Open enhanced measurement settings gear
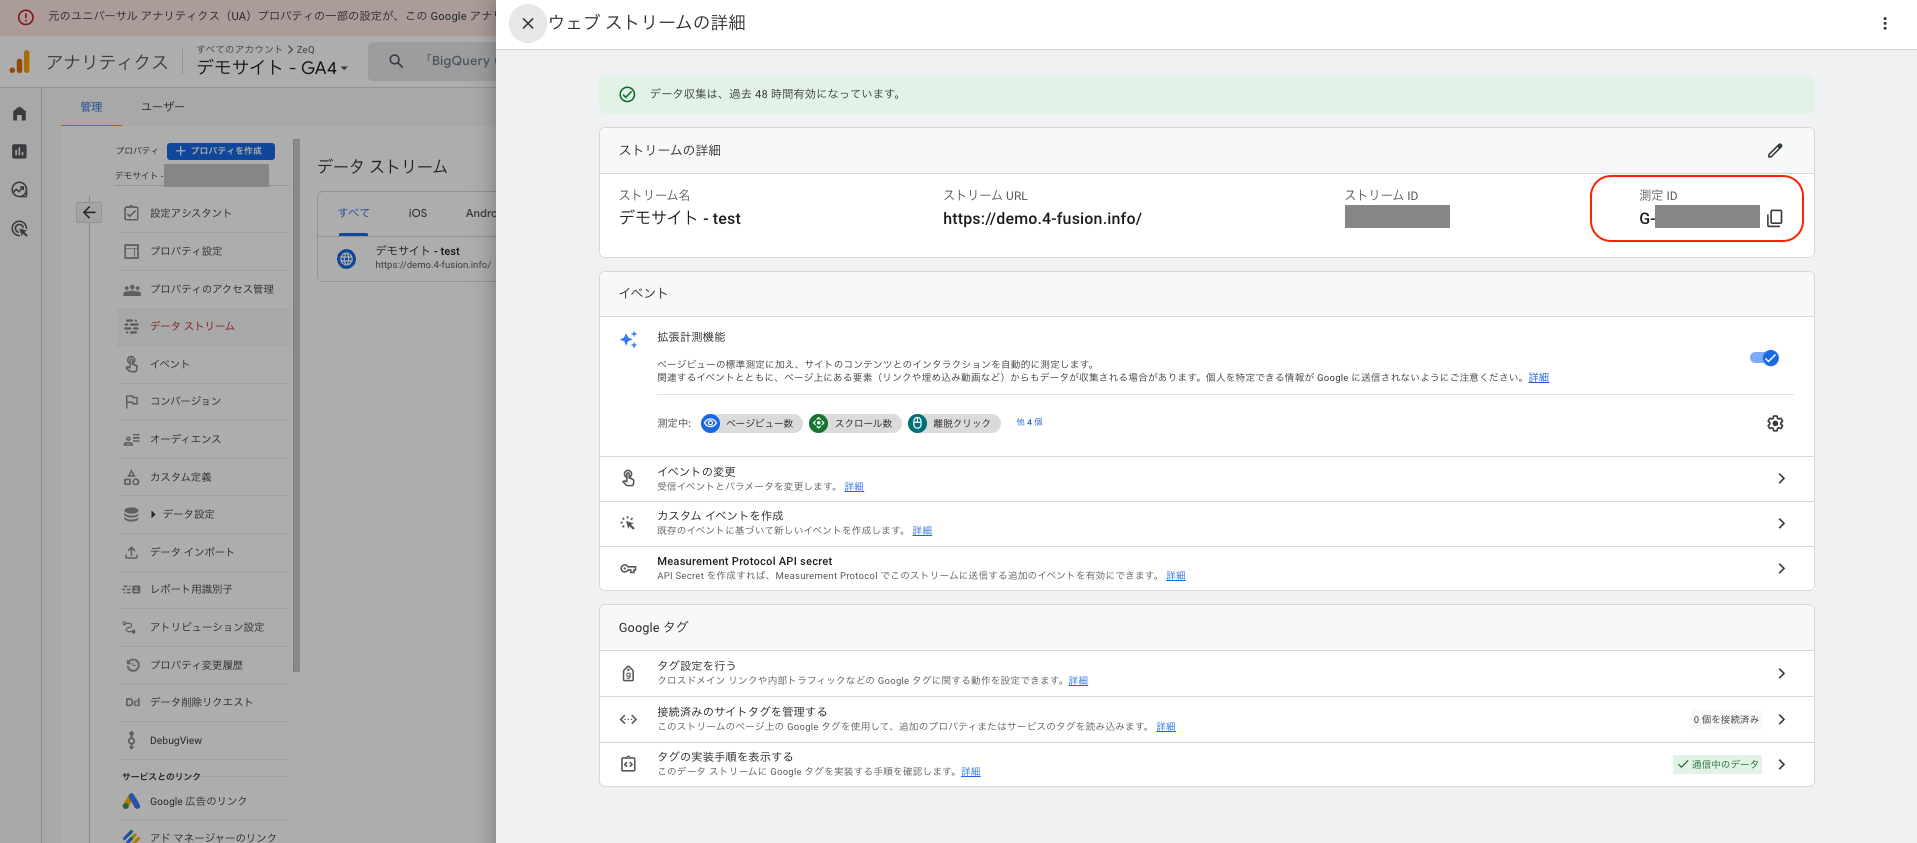 pyautogui.click(x=1775, y=423)
